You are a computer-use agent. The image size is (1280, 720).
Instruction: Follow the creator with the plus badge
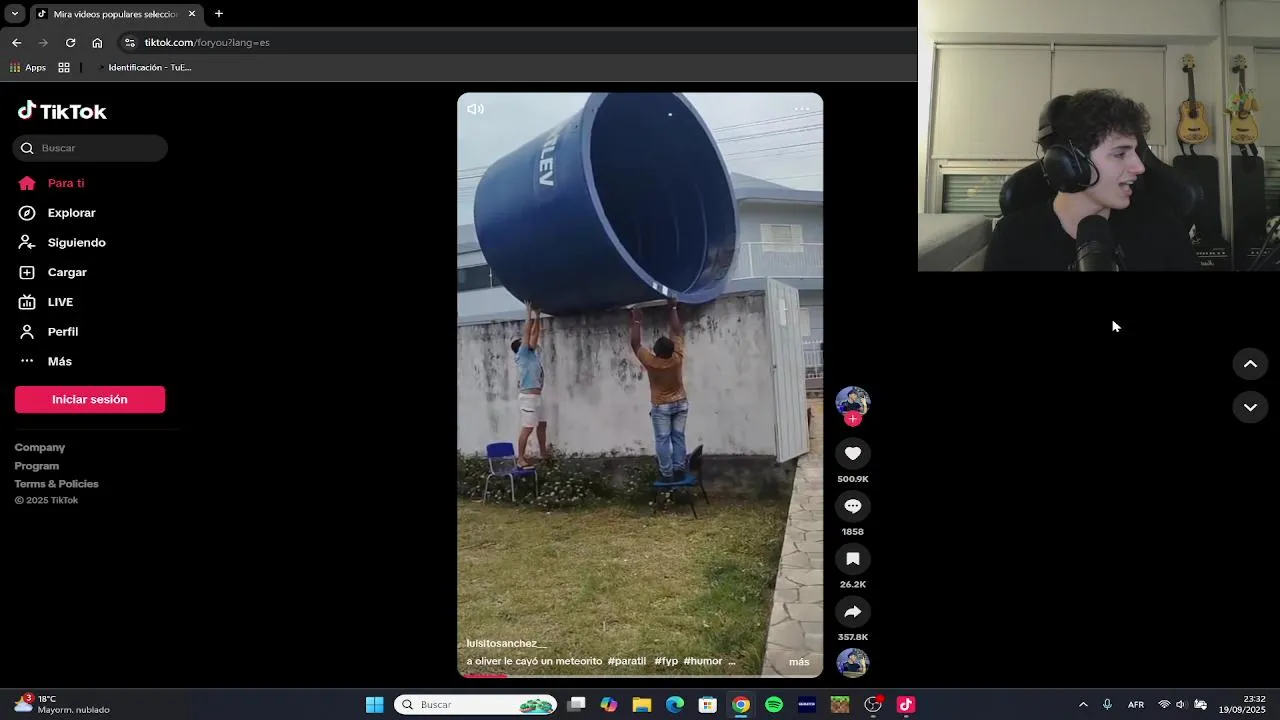[853, 419]
